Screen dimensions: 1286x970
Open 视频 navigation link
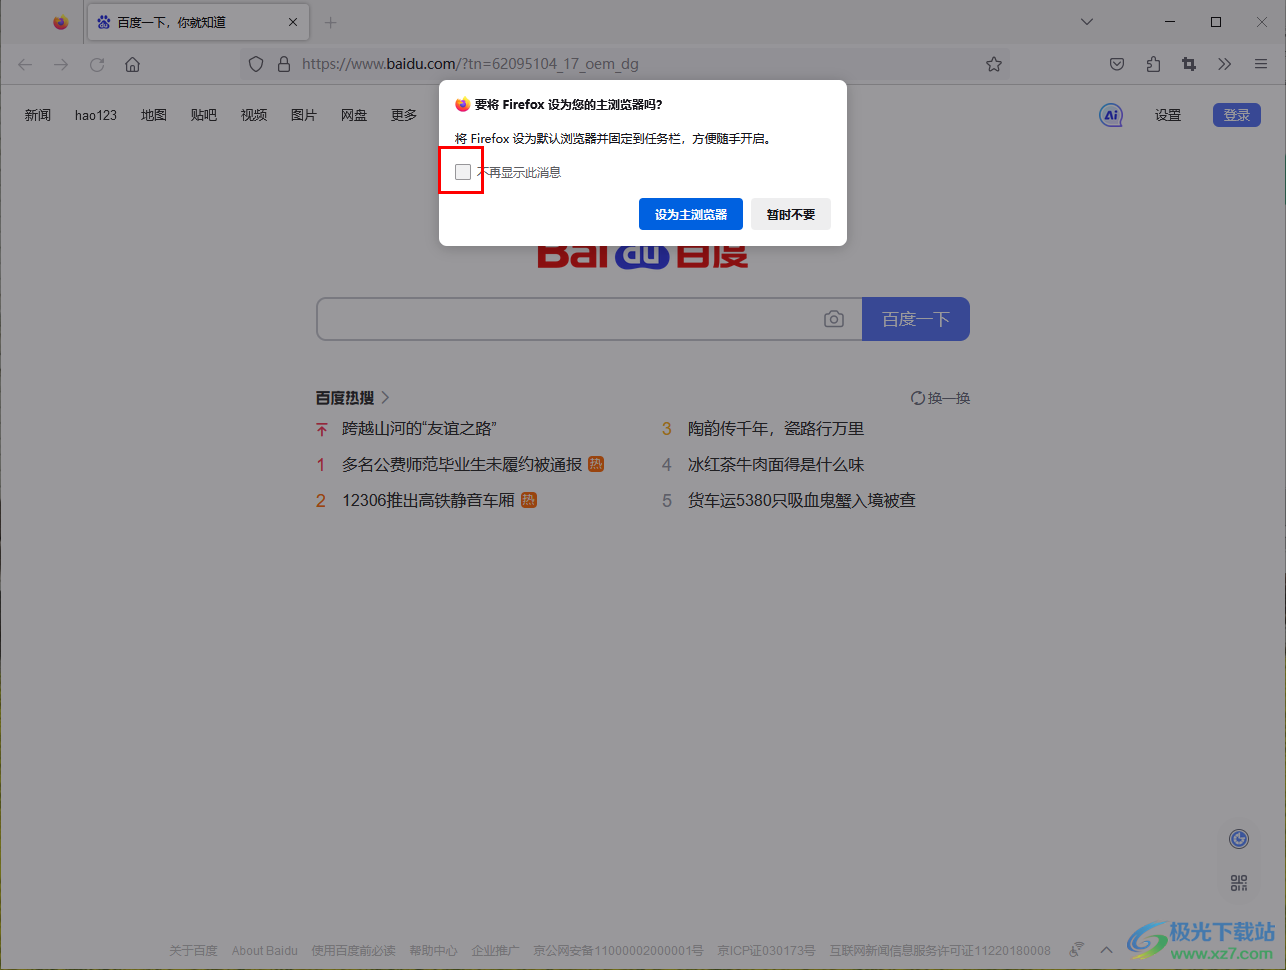[254, 115]
